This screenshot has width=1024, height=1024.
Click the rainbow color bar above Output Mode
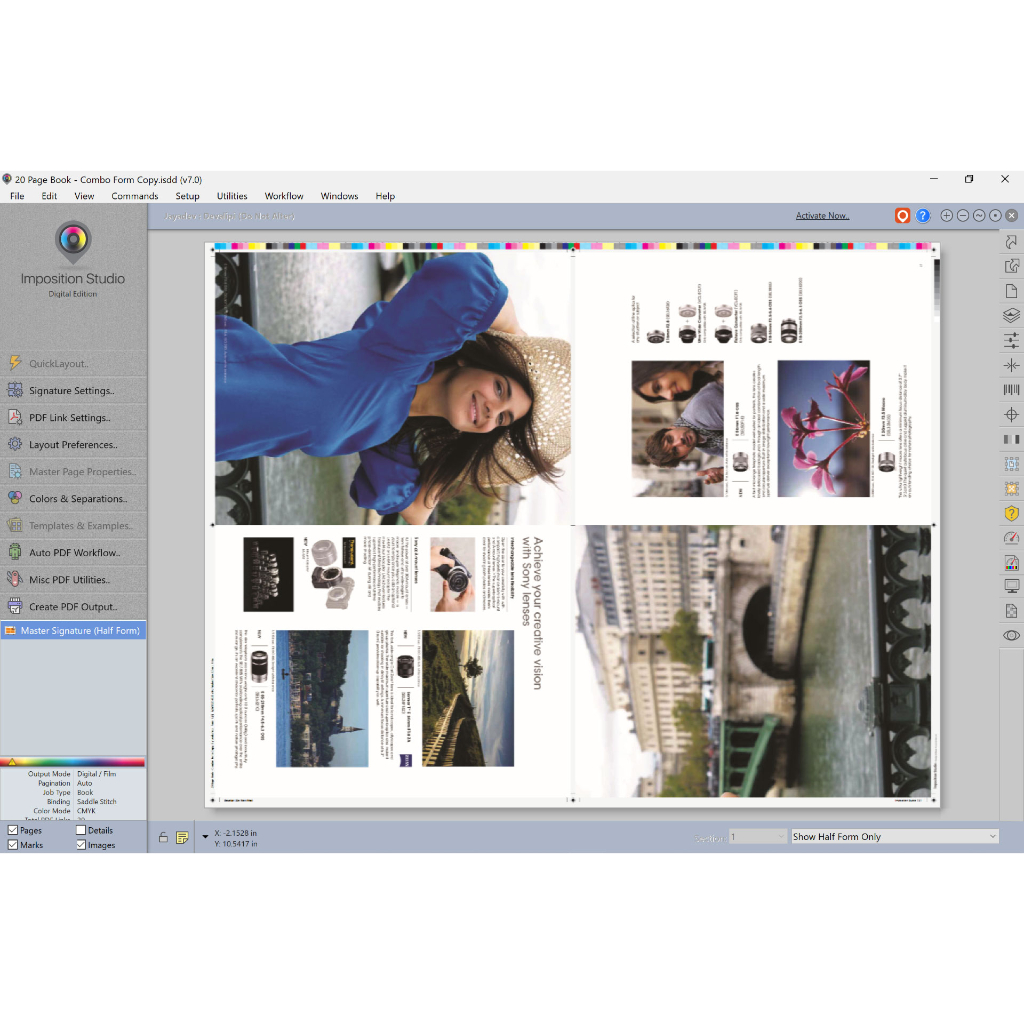click(73, 762)
